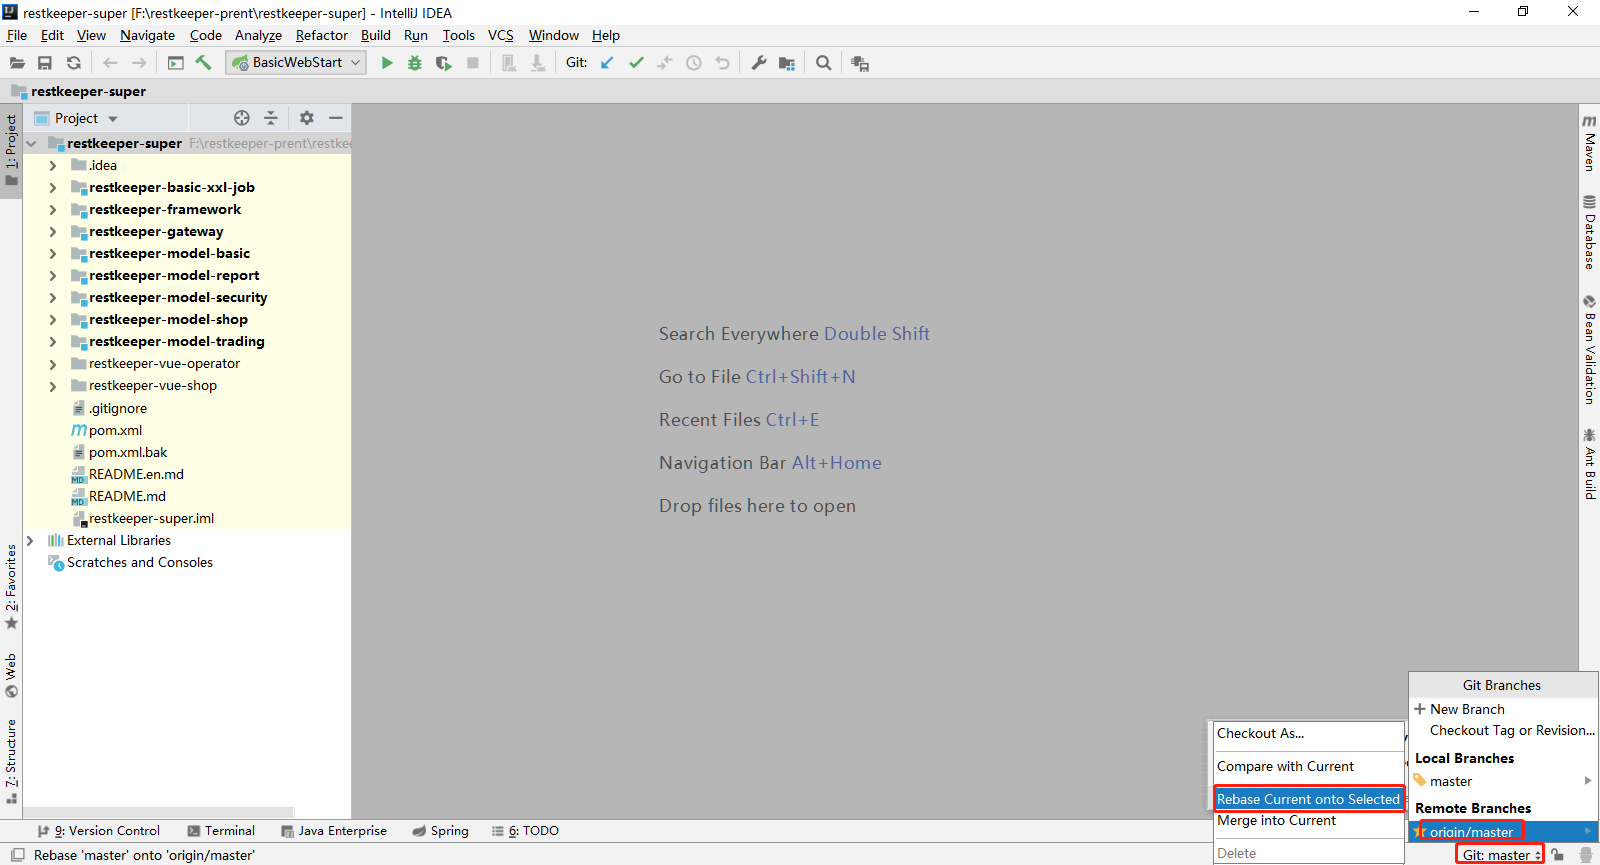
Task: Click the locate-in-project crosshair icon
Action: (x=242, y=118)
